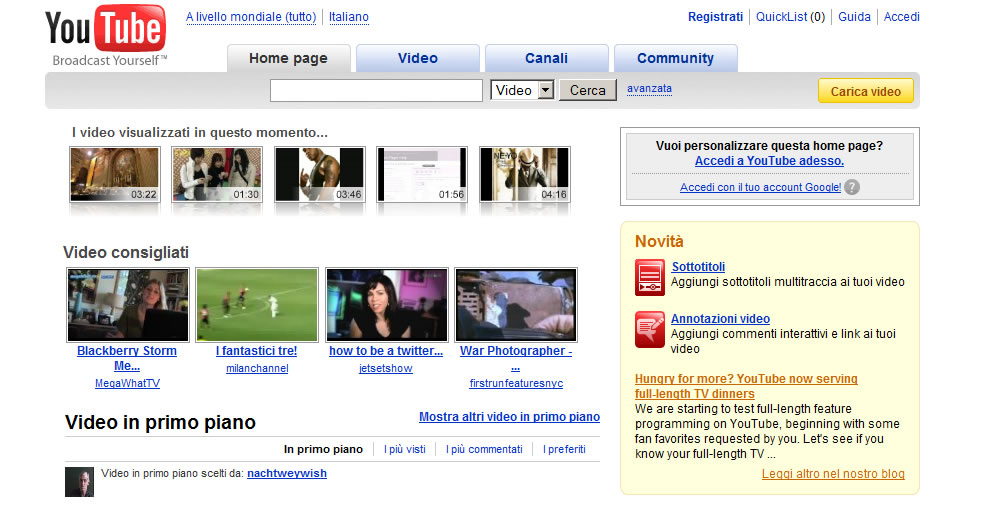Click the Blackberry Storm Me... title link

point(127,358)
